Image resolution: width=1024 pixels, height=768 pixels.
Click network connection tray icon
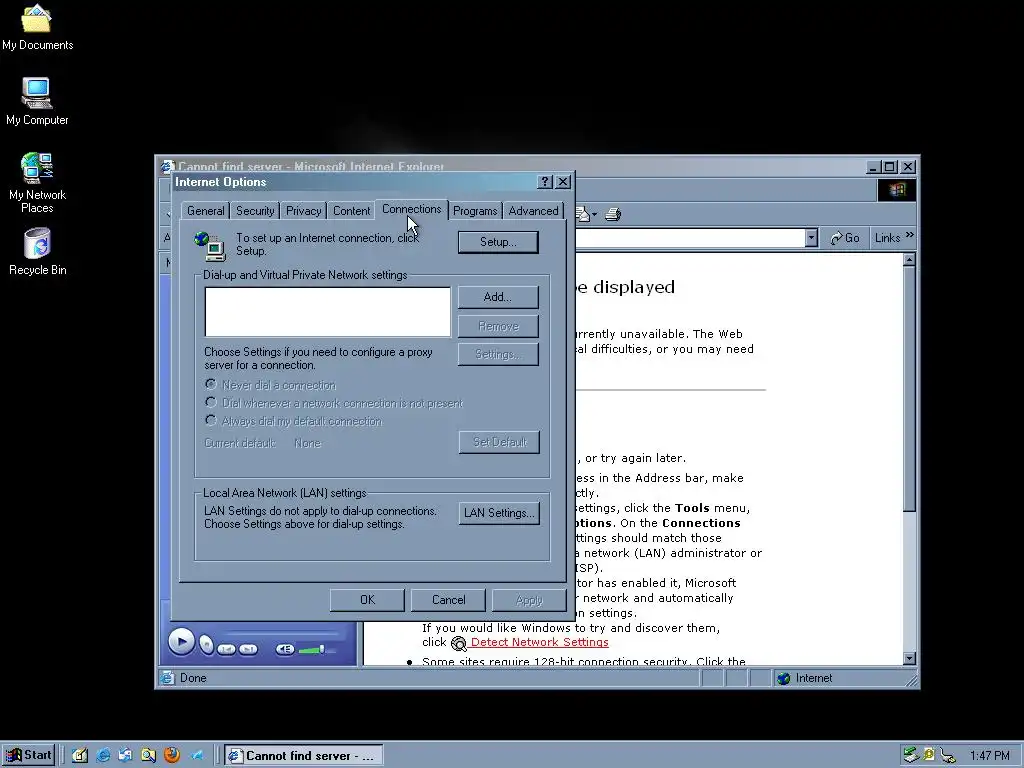(x=948, y=756)
